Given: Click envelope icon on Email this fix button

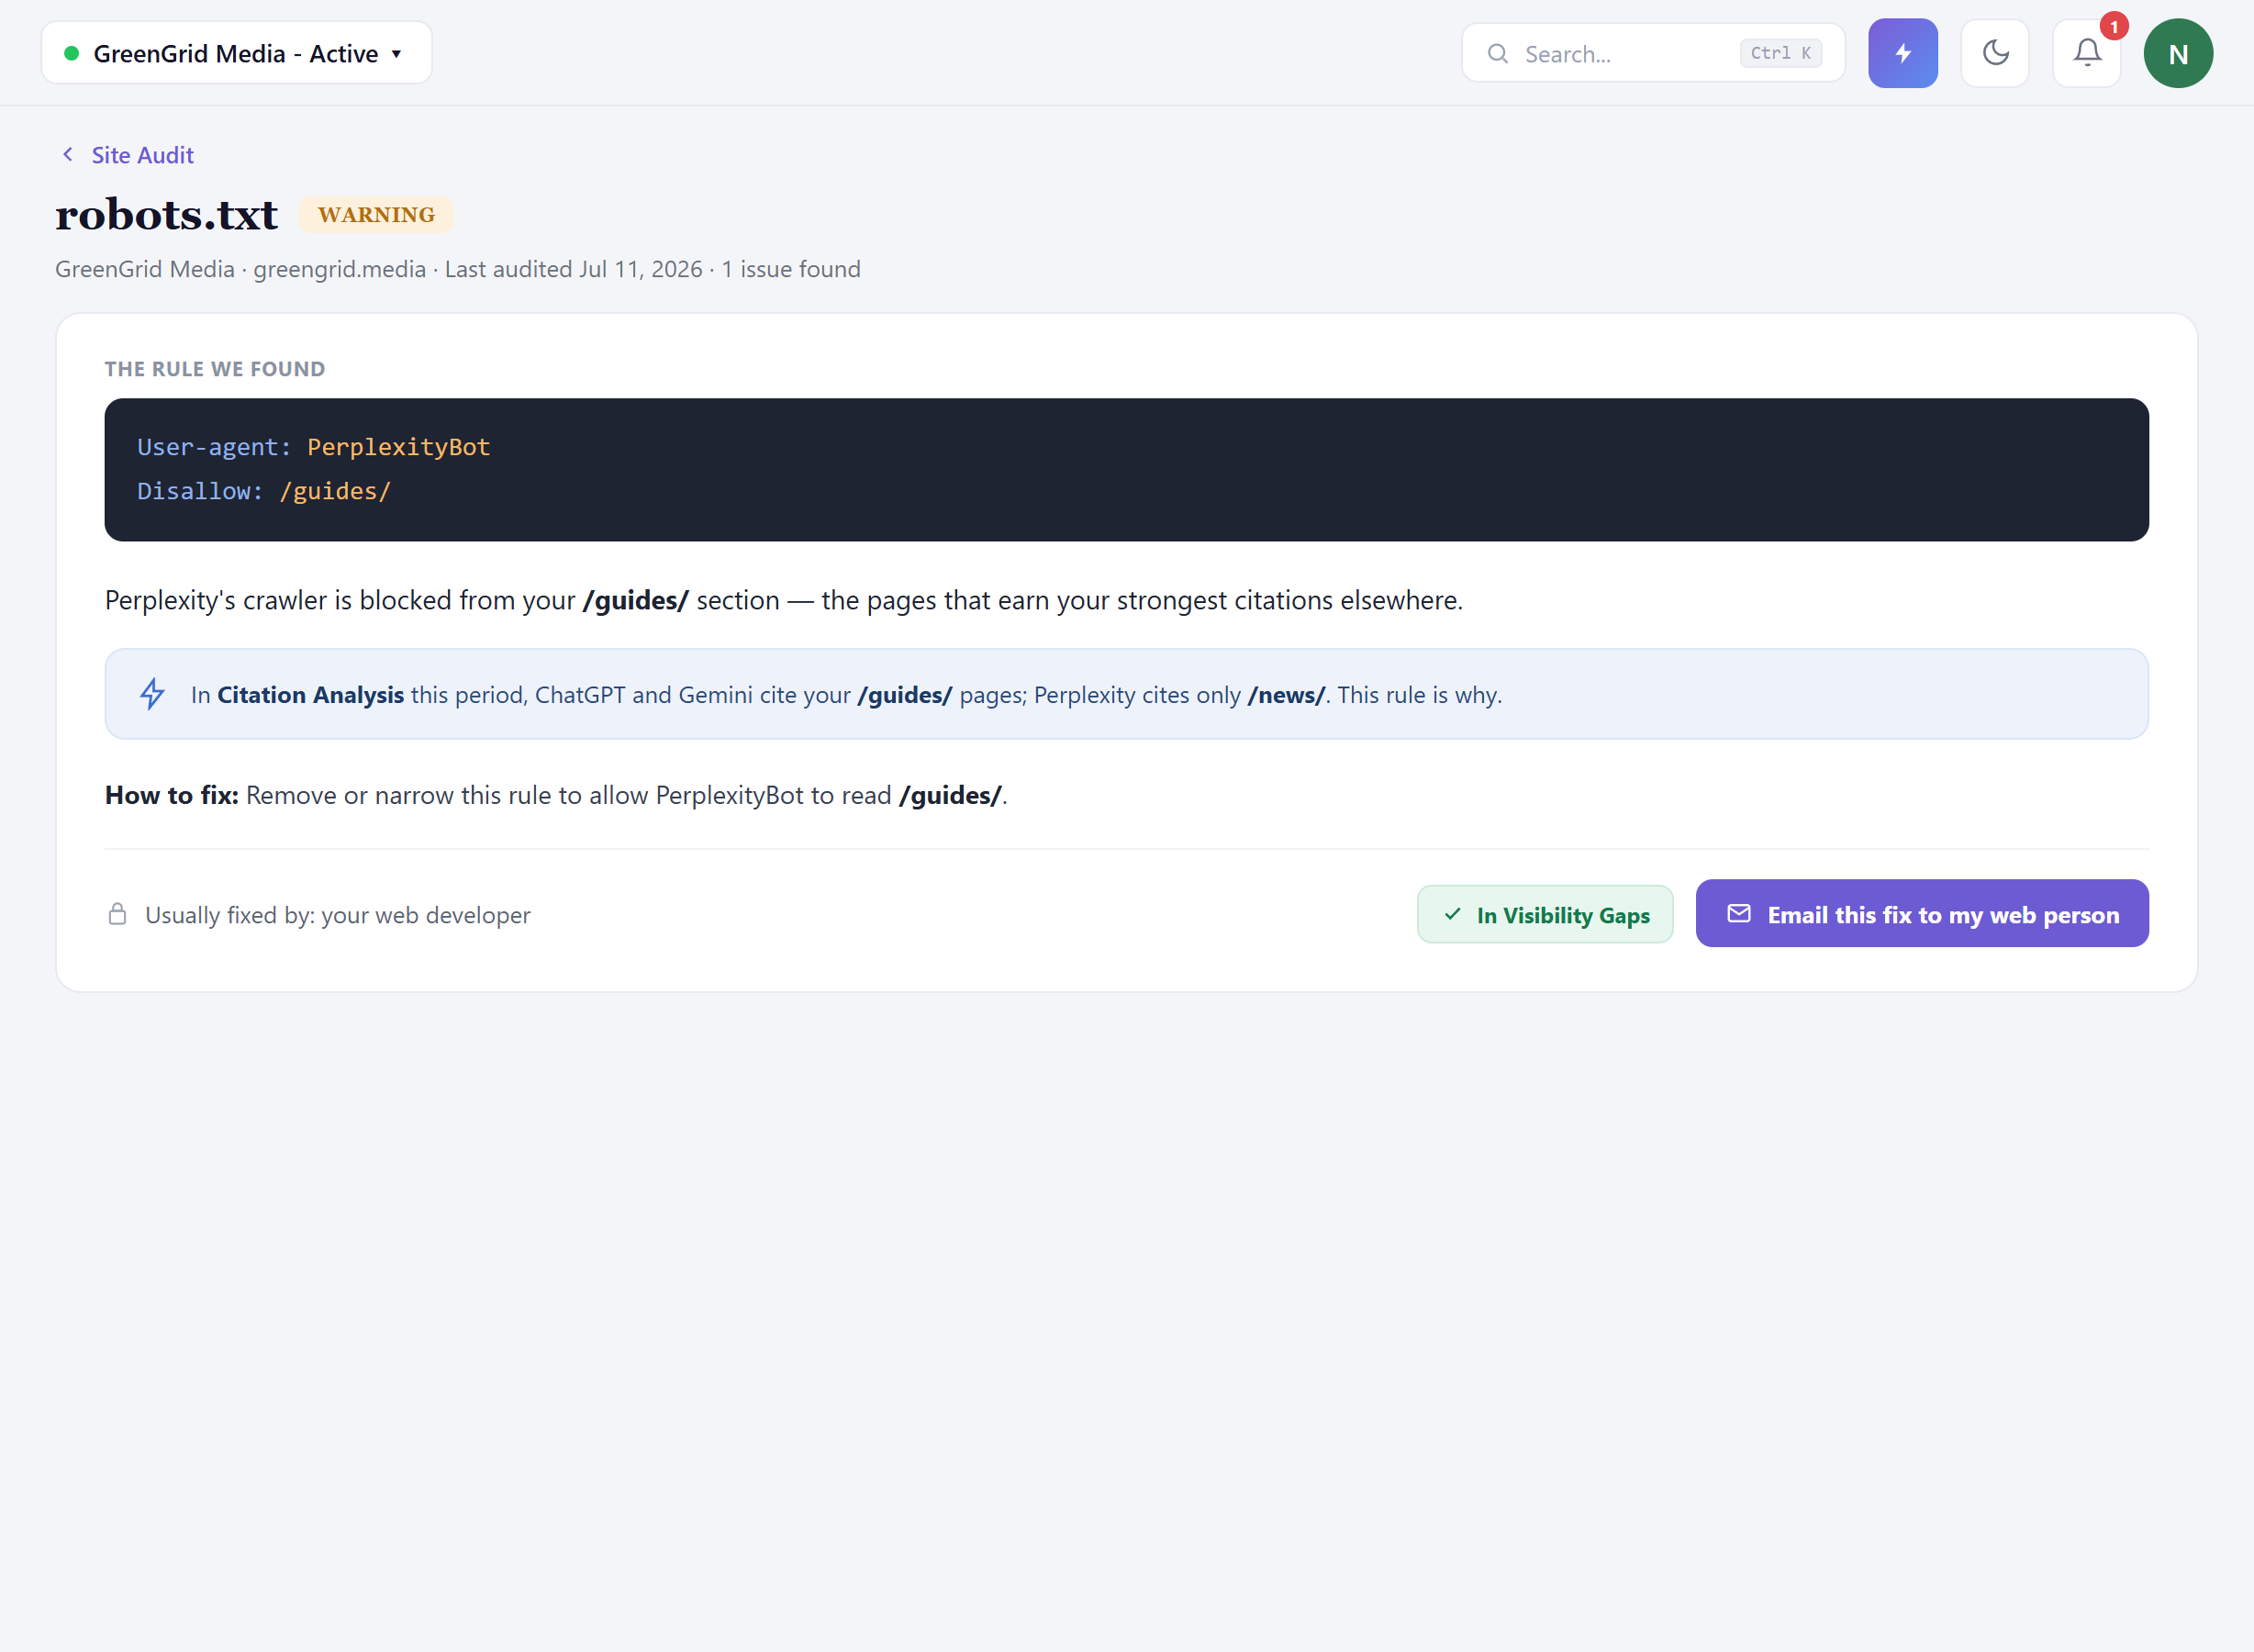Looking at the screenshot, I should (x=1739, y=913).
